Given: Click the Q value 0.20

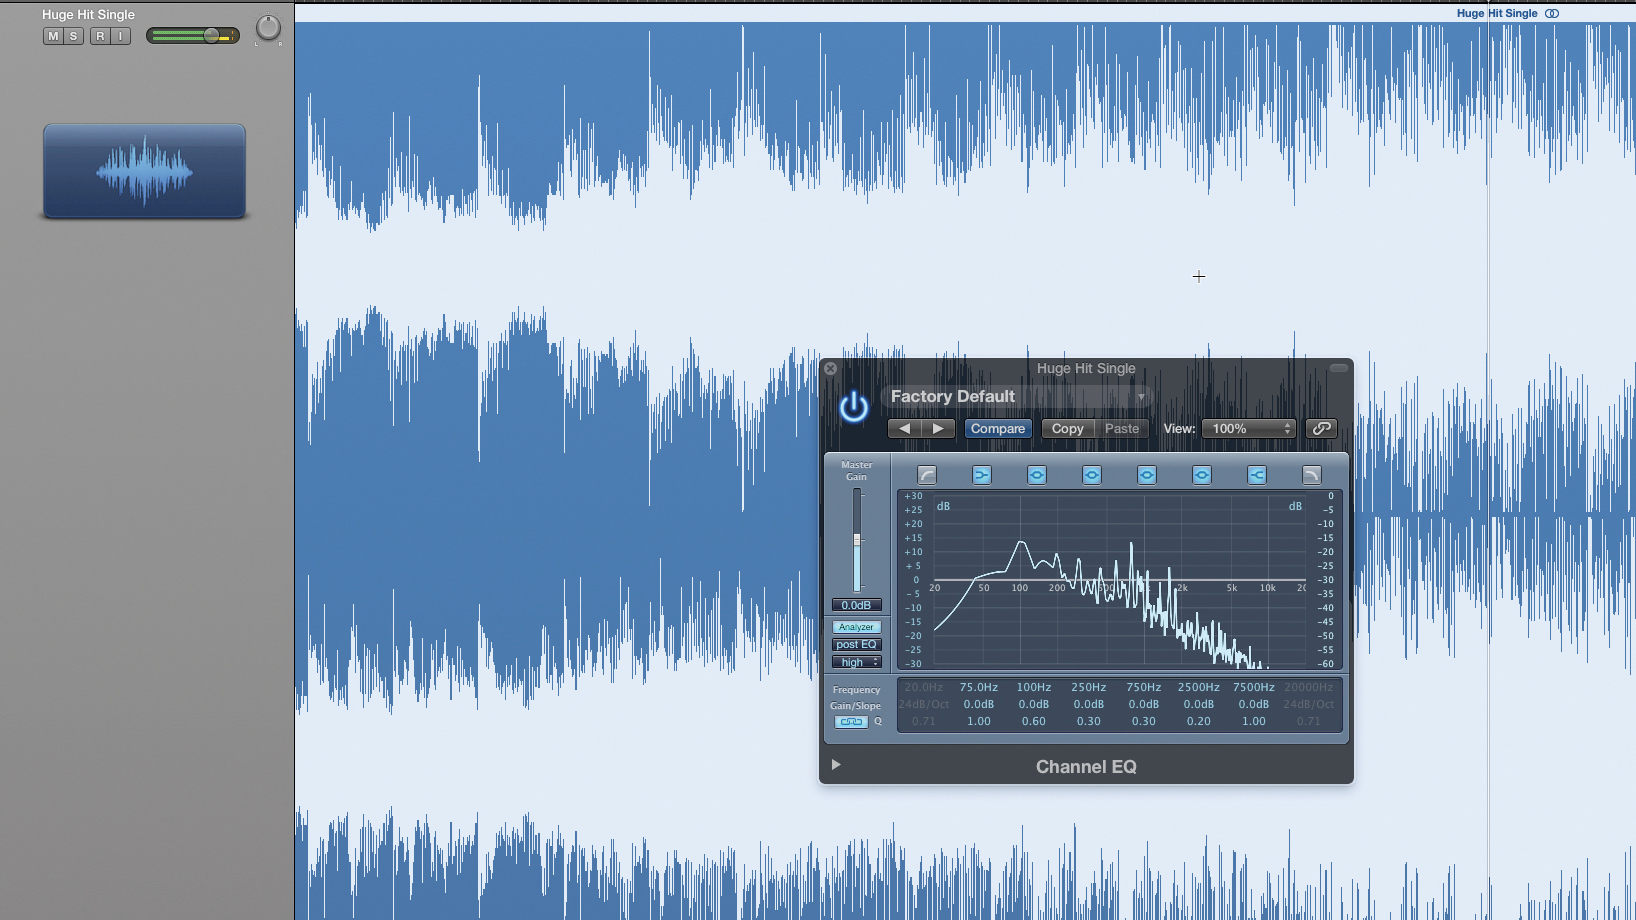Looking at the screenshot, I should click(x=1199, y=721).
